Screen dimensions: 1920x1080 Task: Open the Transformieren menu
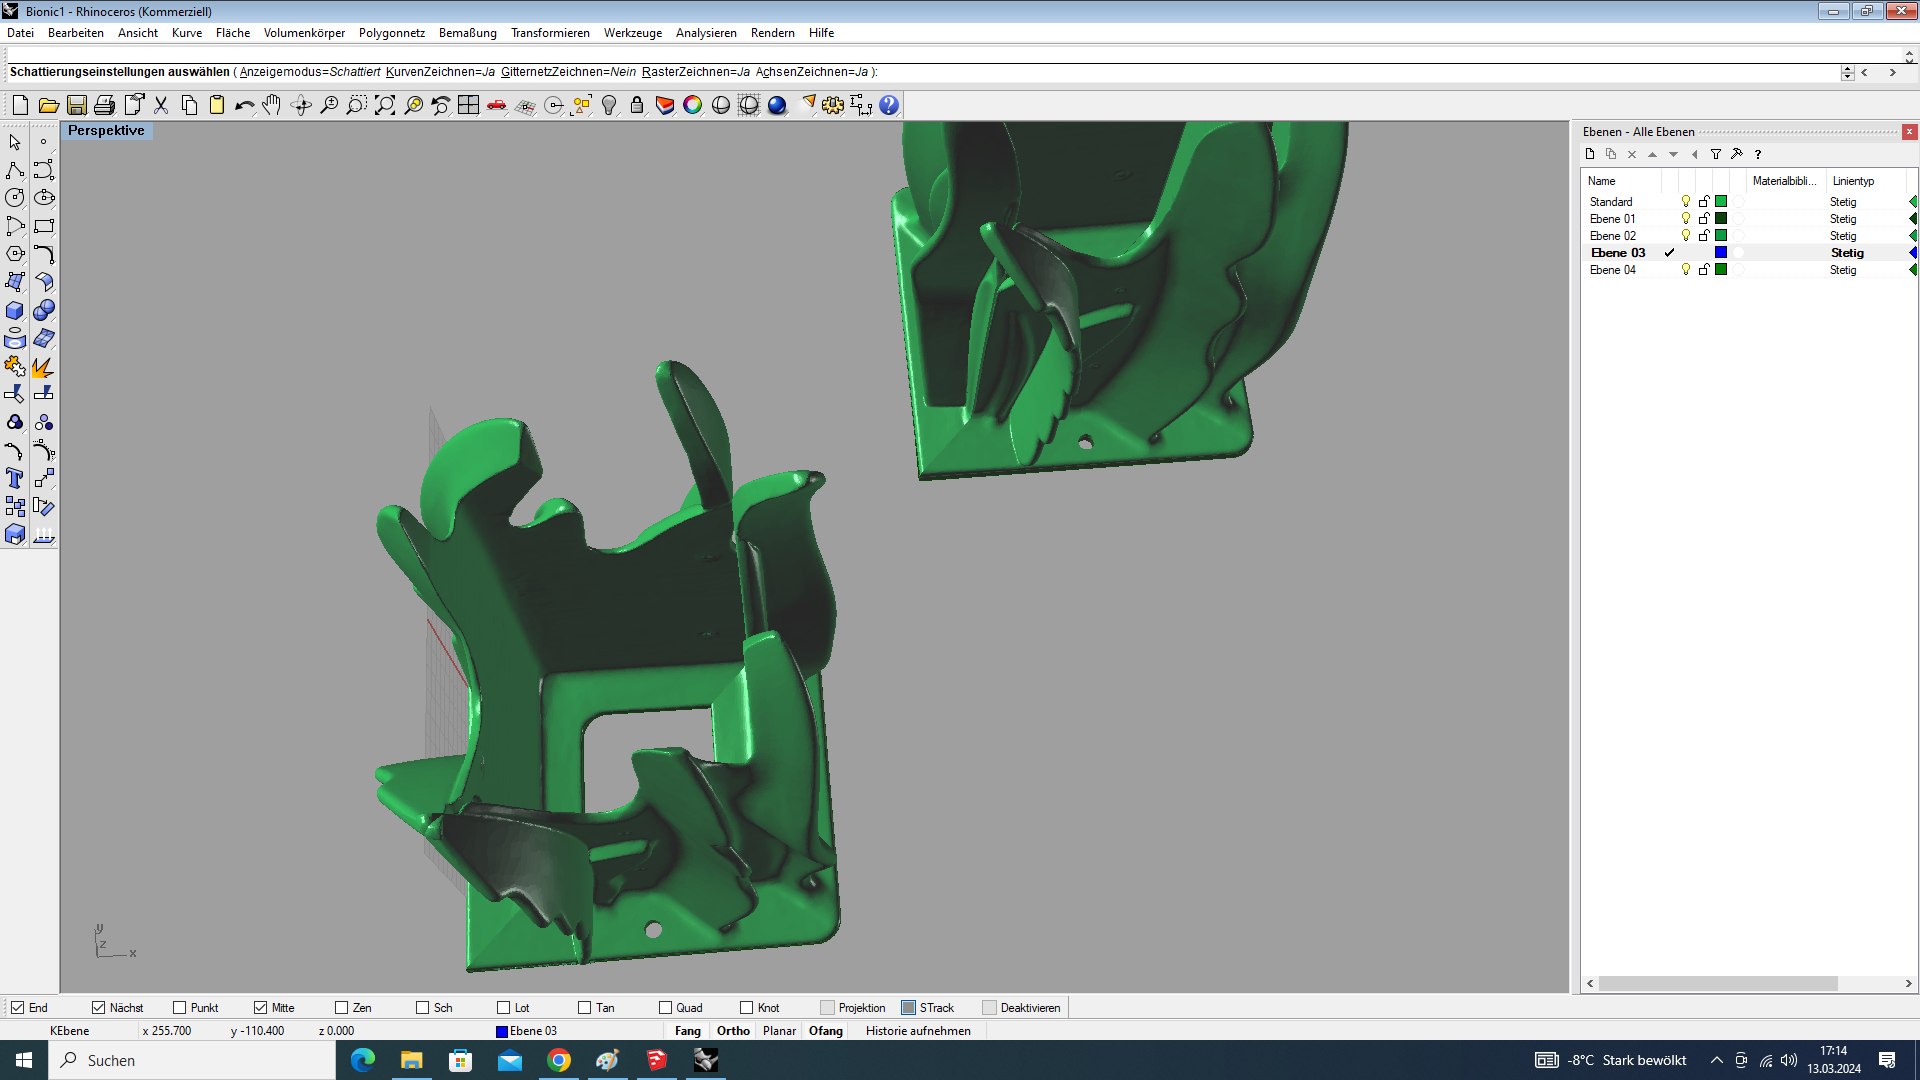tap(550, 33)
